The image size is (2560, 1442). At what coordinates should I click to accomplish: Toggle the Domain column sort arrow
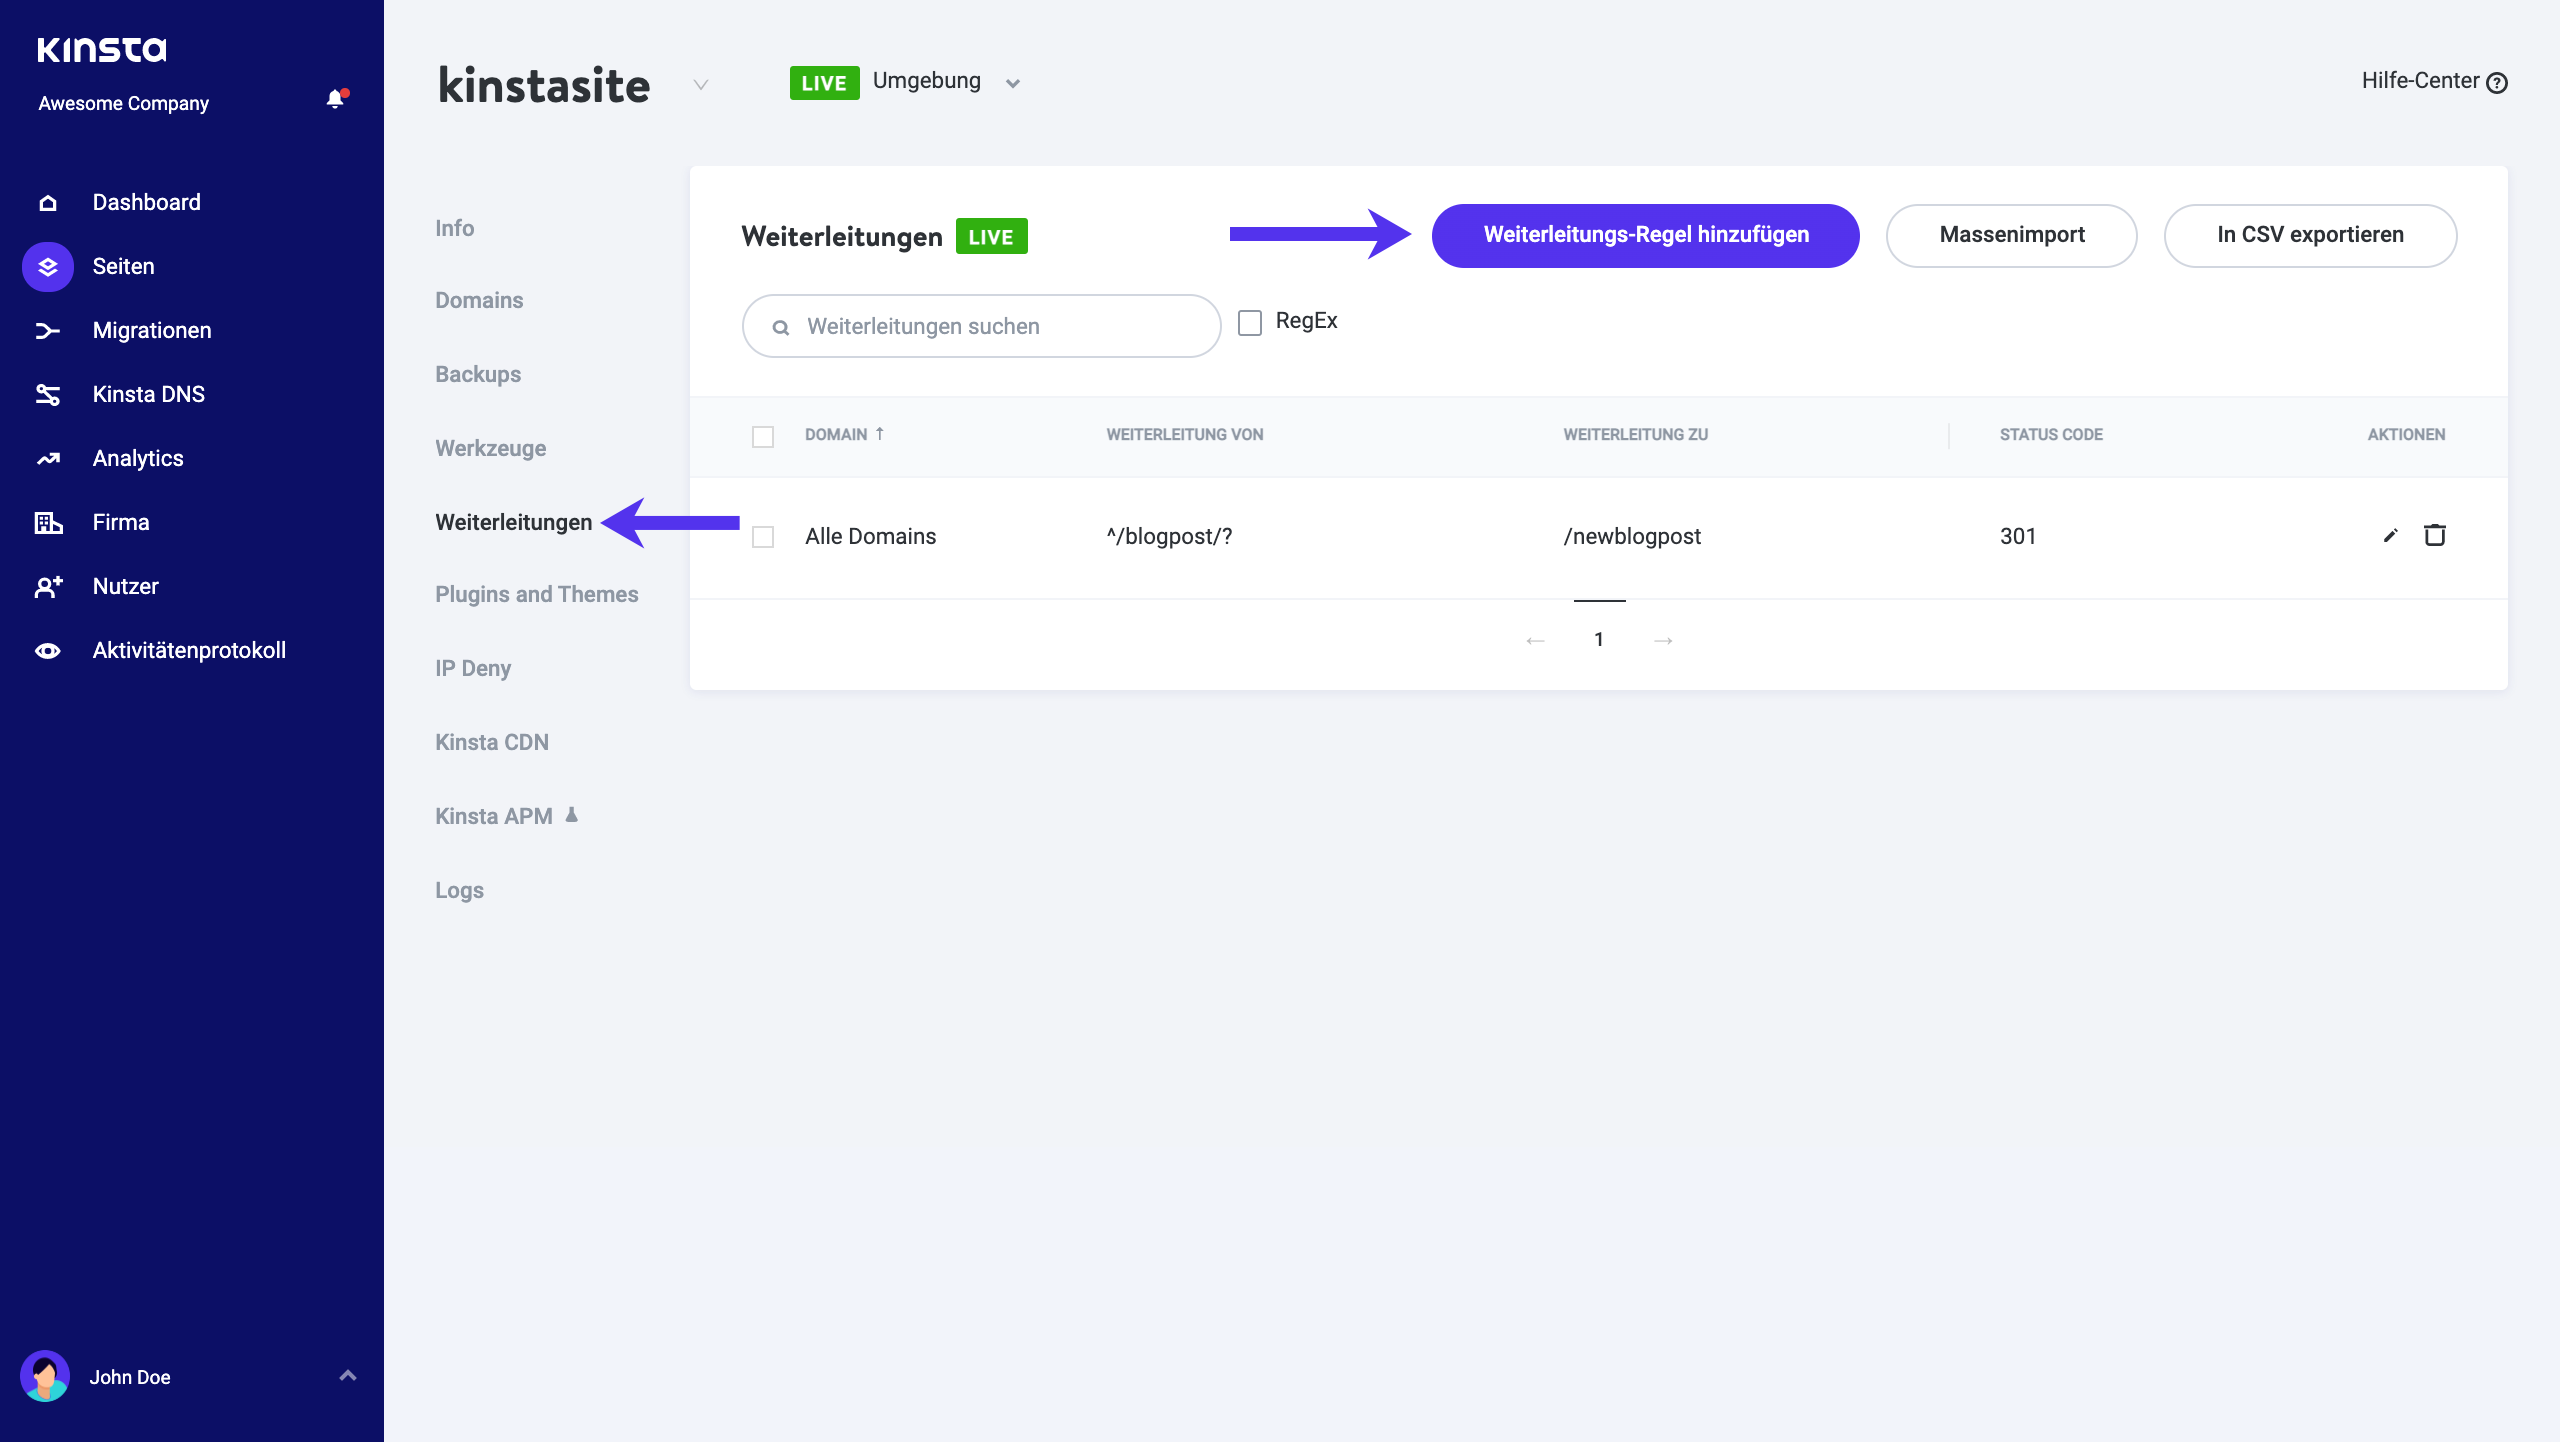click(881, 434)
